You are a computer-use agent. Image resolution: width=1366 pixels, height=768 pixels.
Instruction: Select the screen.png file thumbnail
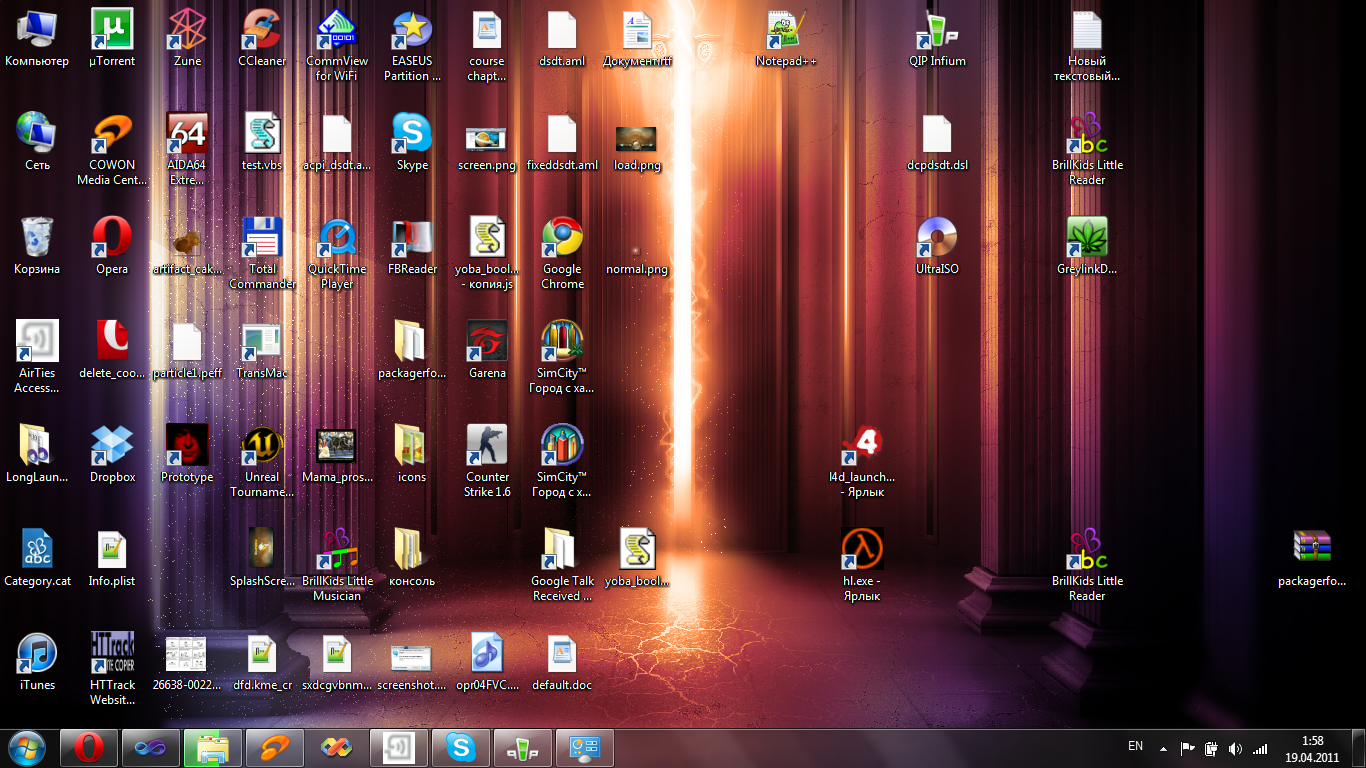(x=487, y=139)
